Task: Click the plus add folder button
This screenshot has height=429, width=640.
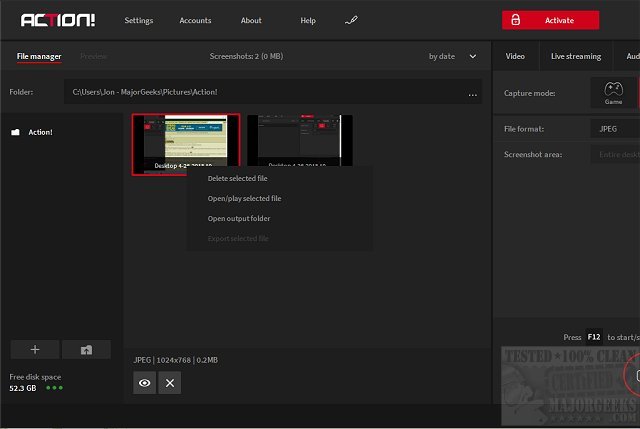Action: pyautogui.click(x=34, y=349)
